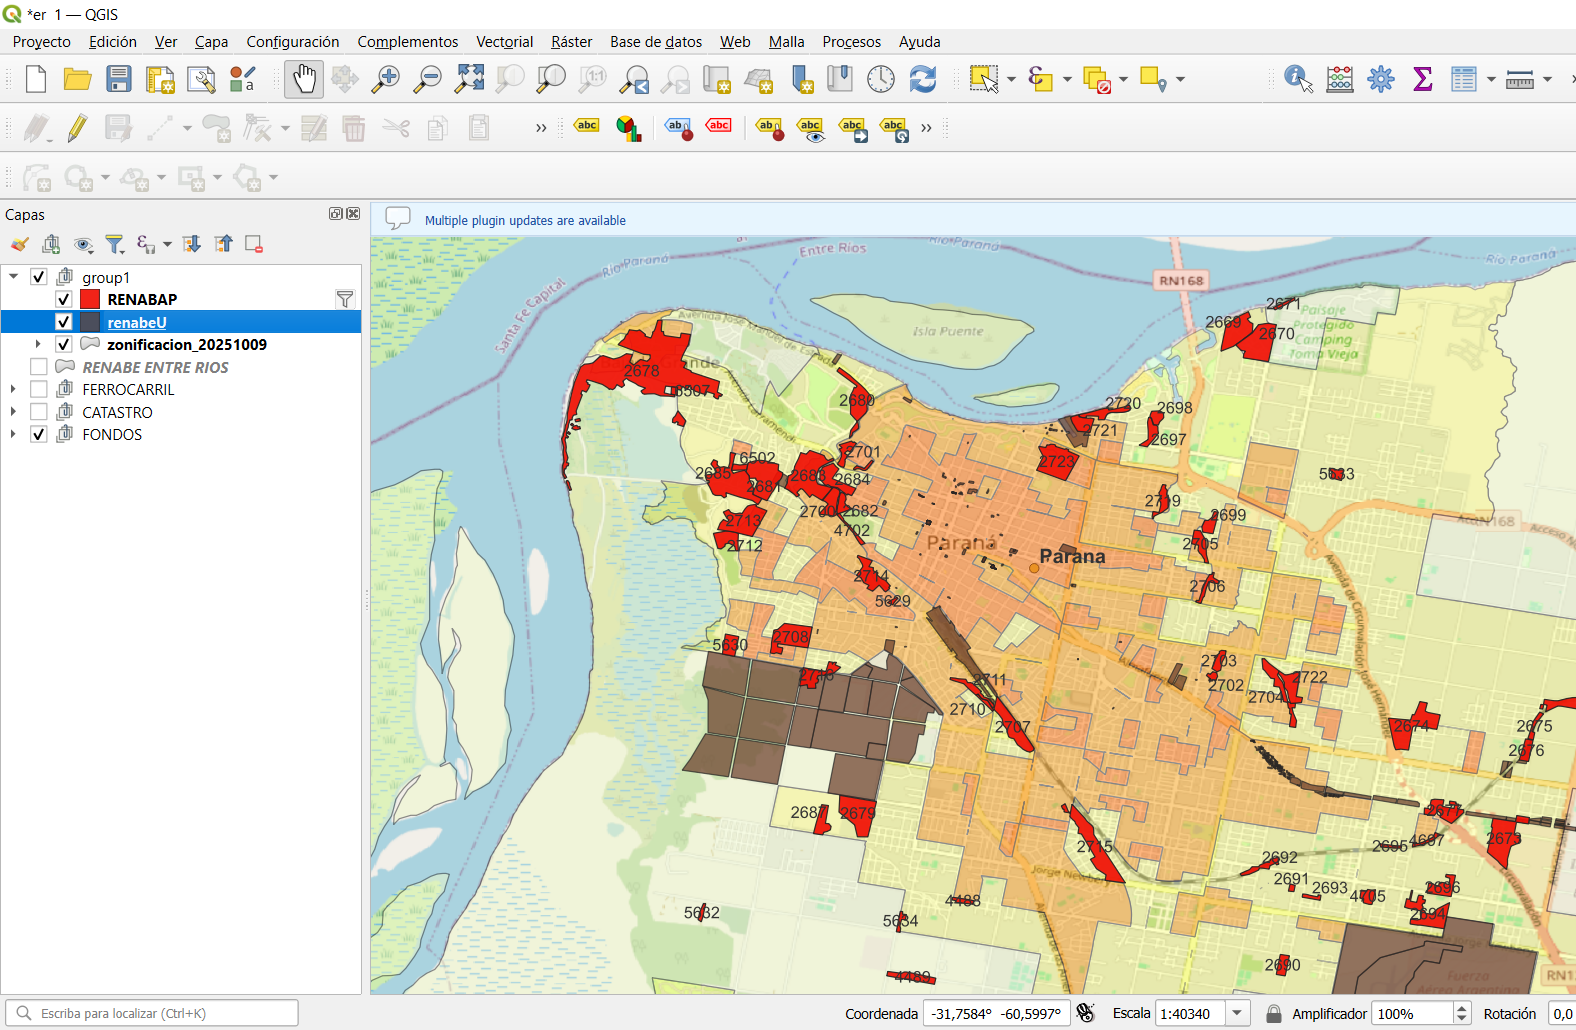The image size is (1576, 1030).
Task: Click the Refresh map icon
Action: 922,79
